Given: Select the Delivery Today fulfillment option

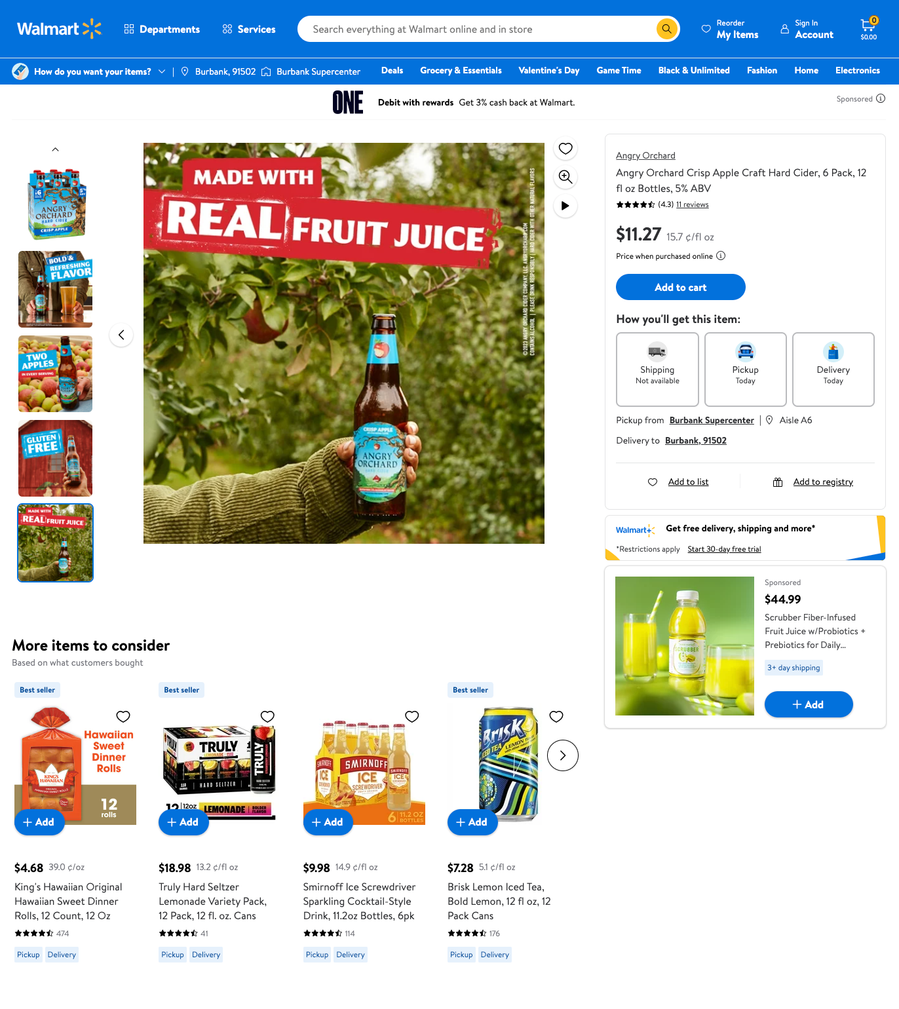Looking at the screenshot, I should (x=833, y=369).
